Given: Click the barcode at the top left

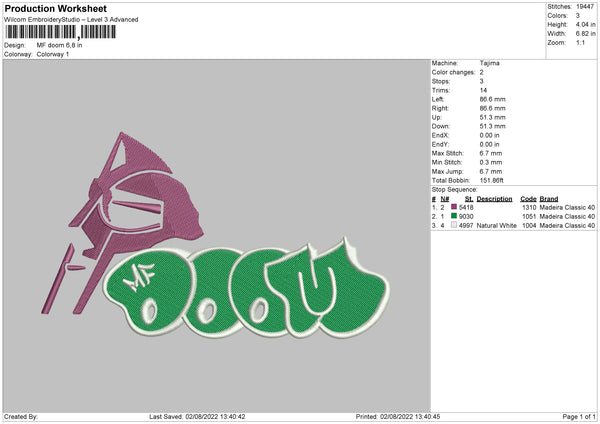Looking at the screenshot, I should [x=60, y=32].
